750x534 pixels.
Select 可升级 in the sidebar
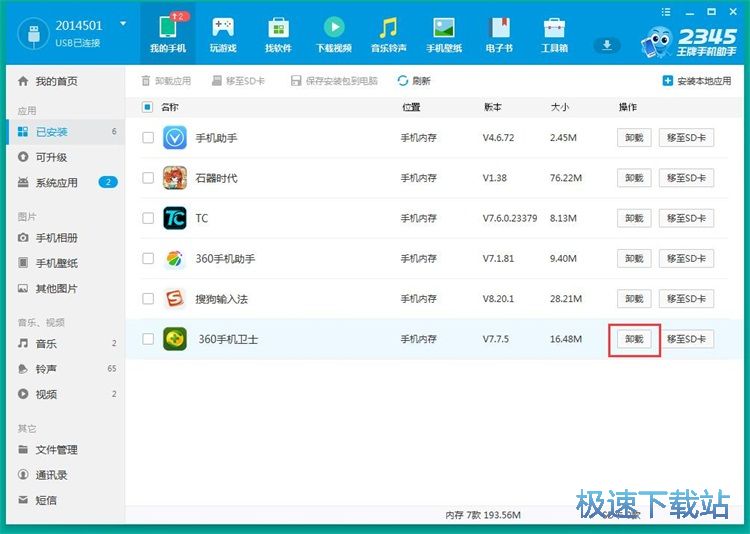pos(50,157)
